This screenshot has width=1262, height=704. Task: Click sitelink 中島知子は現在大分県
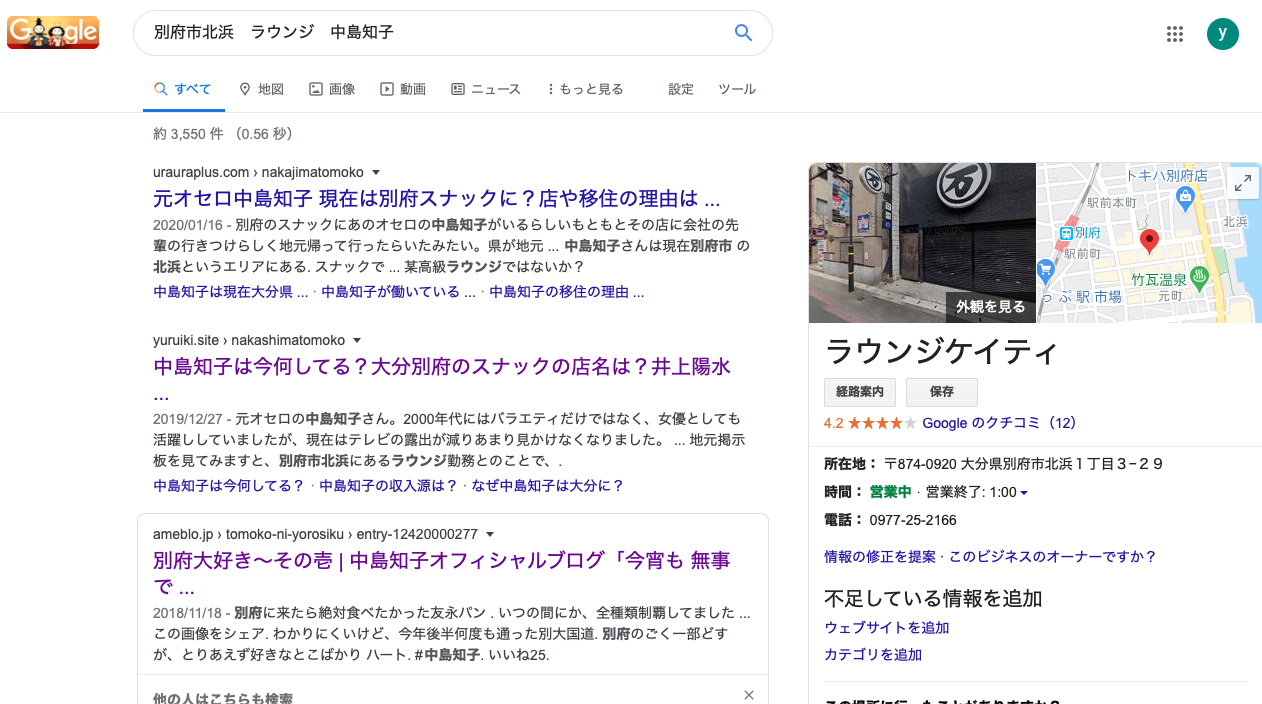231,292
